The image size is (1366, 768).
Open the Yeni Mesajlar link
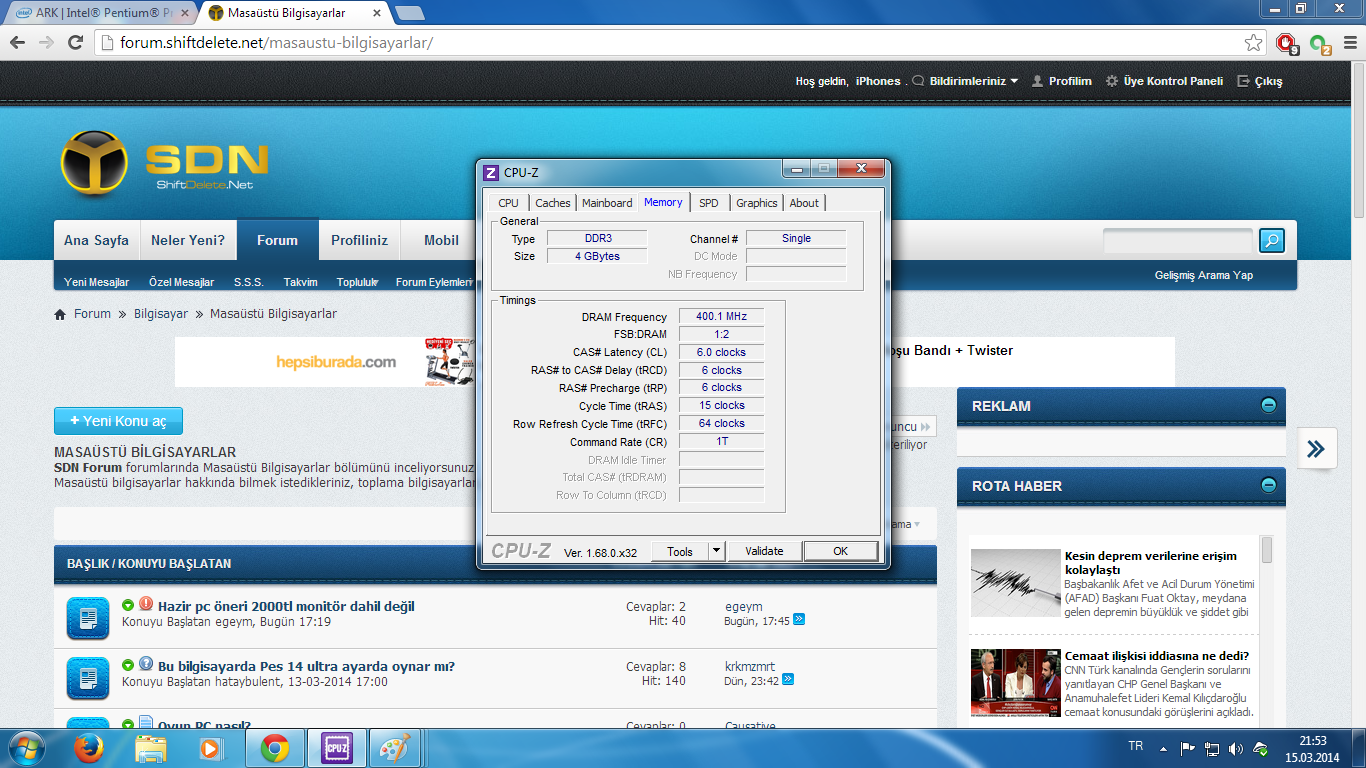(97, 283)
